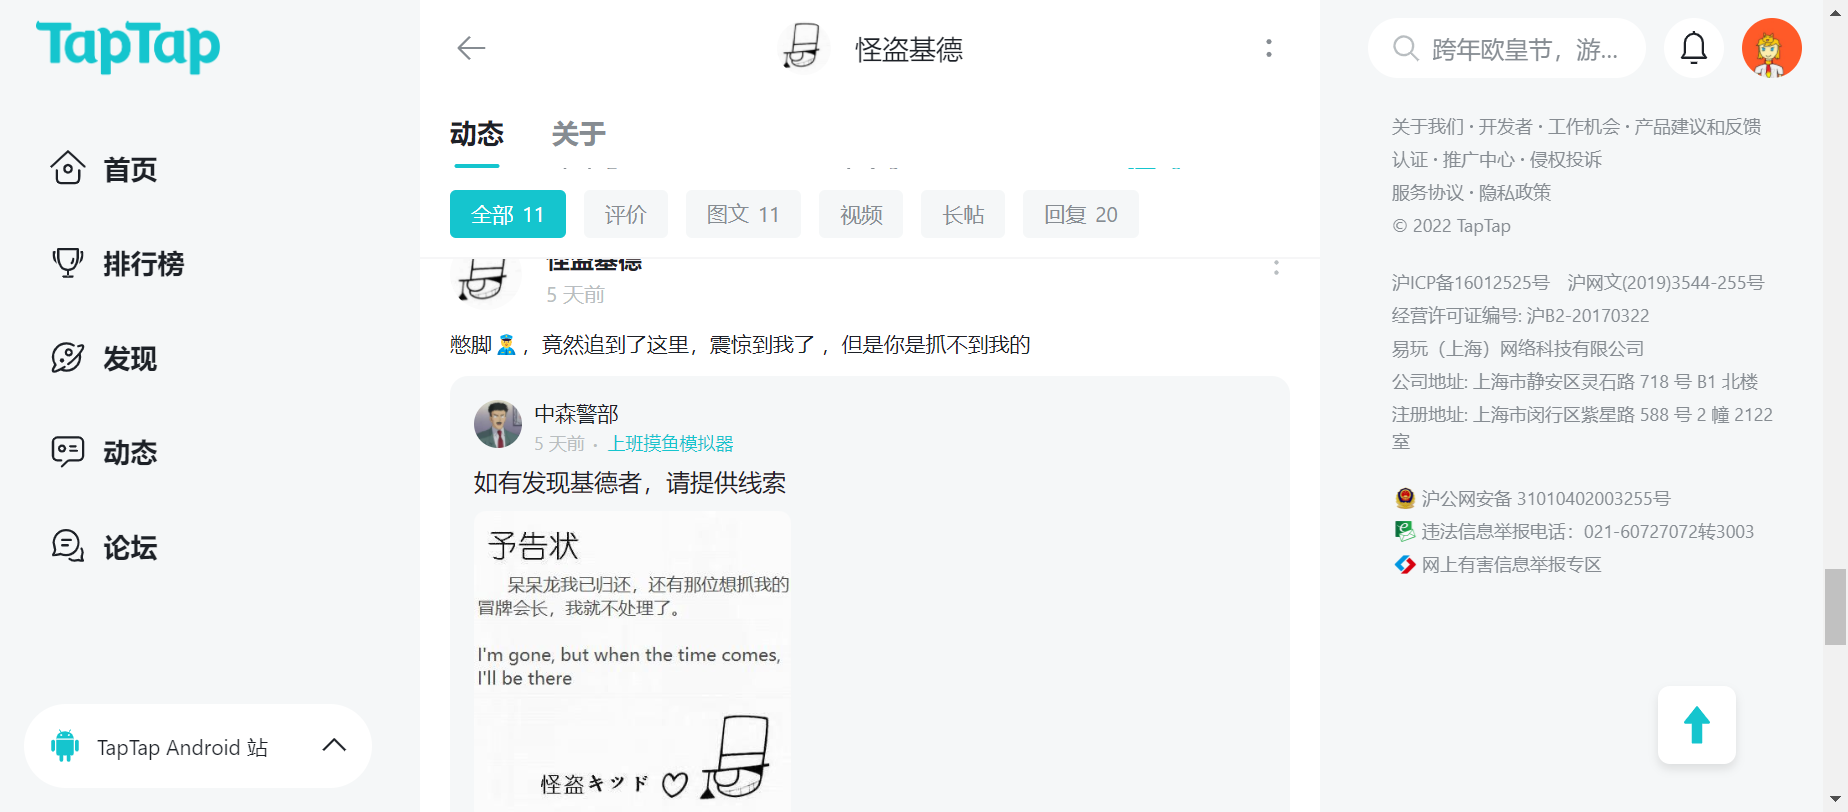Screen dimensions: 1848x812
Task: Open 动态 feed in the sidebar
Action: pyautogui.click(x=105, y=452)
